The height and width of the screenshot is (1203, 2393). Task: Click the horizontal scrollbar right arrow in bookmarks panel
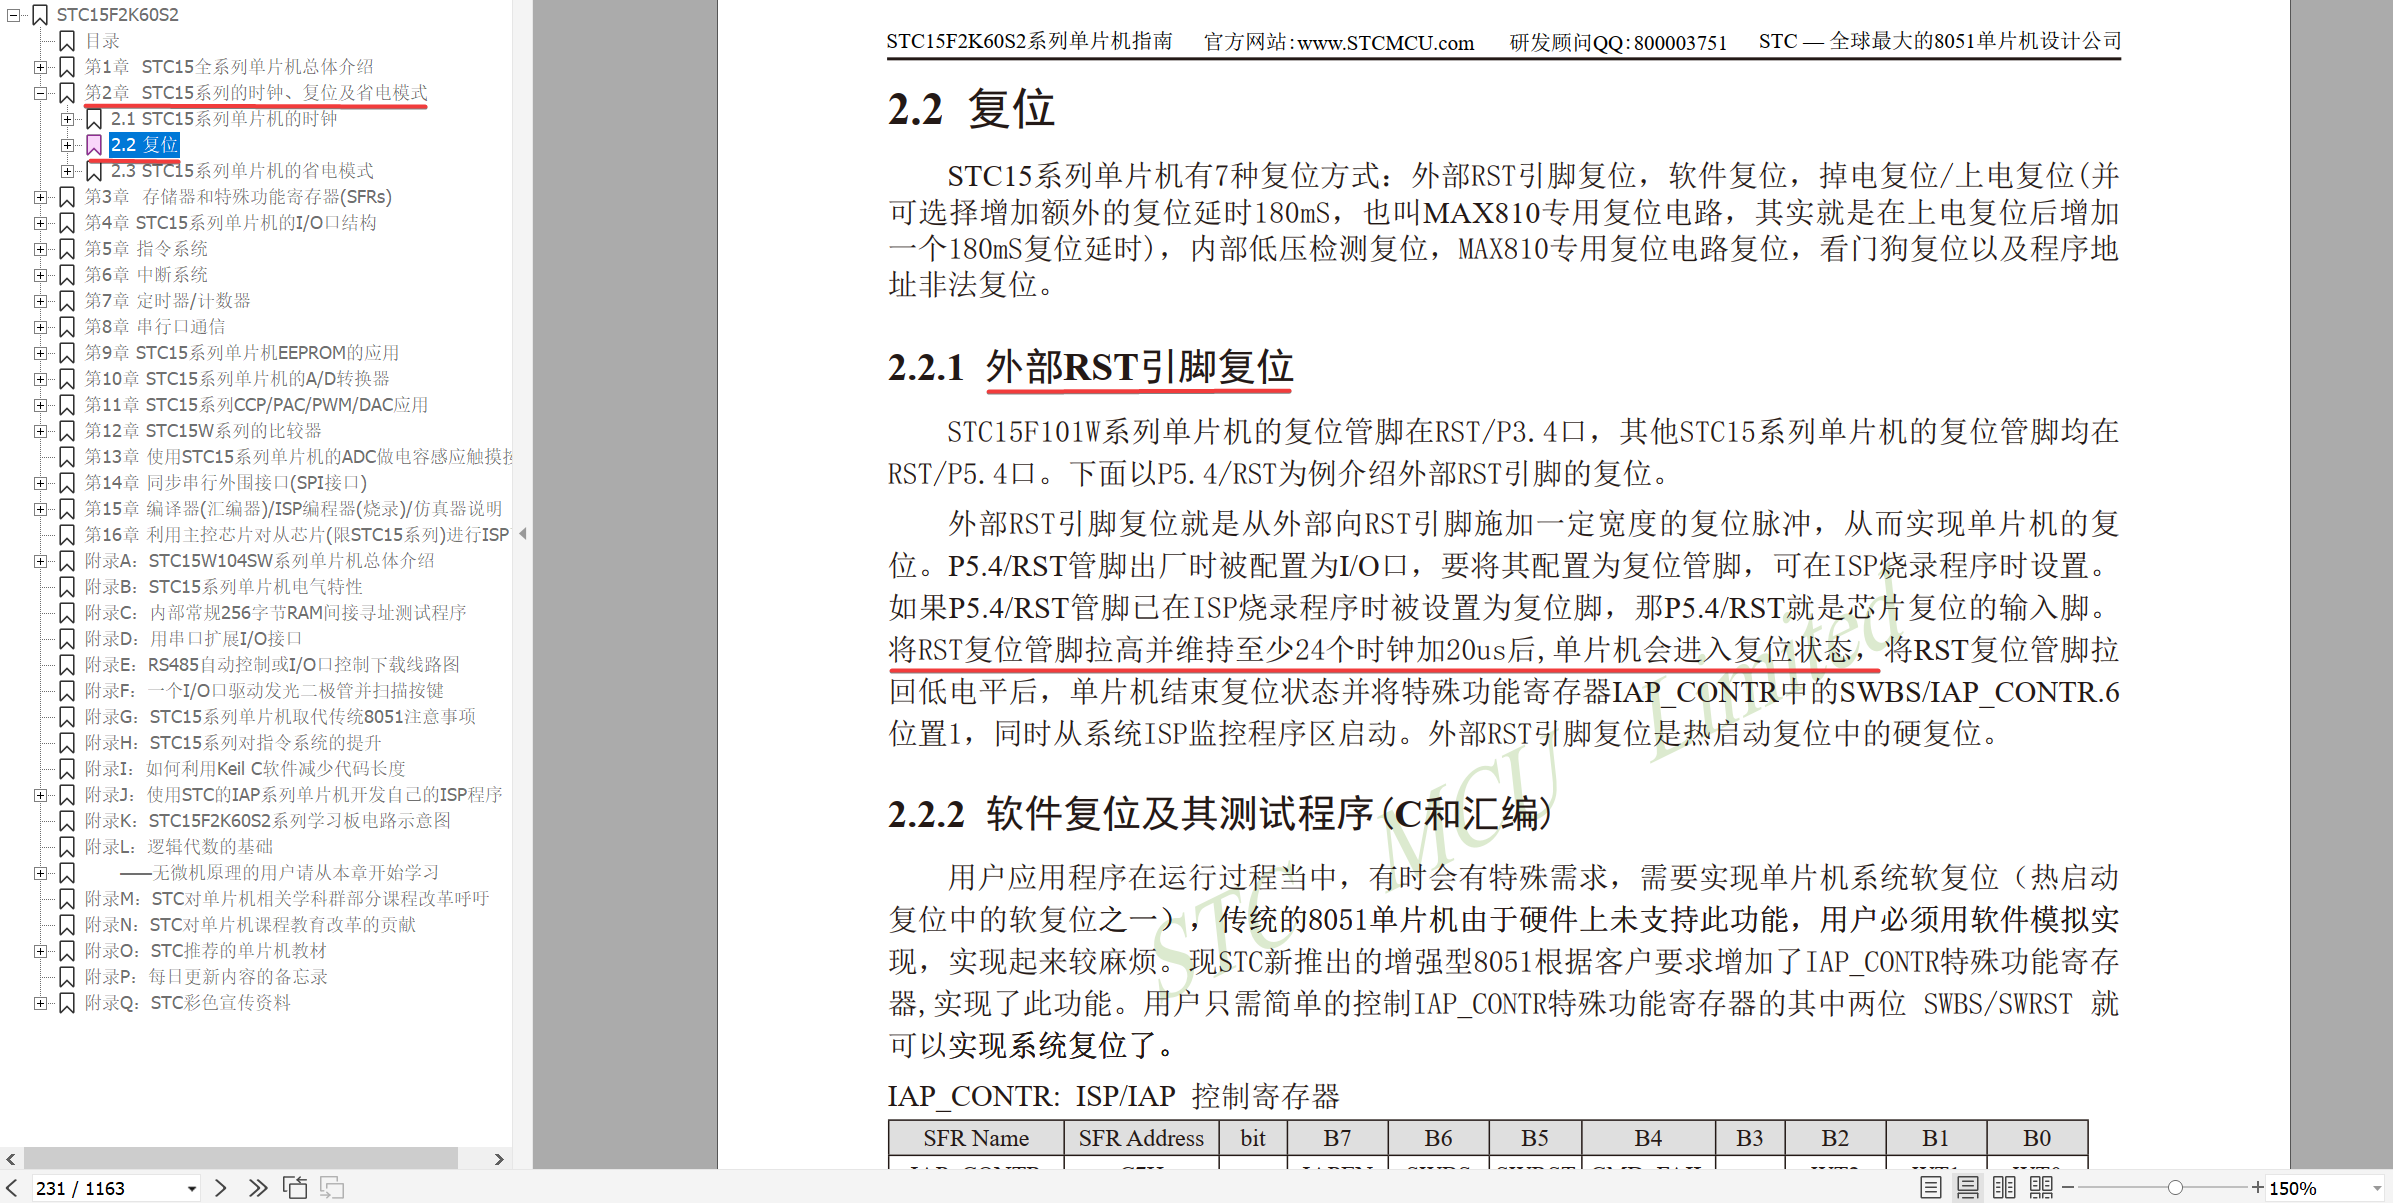tap(499, 1159)
